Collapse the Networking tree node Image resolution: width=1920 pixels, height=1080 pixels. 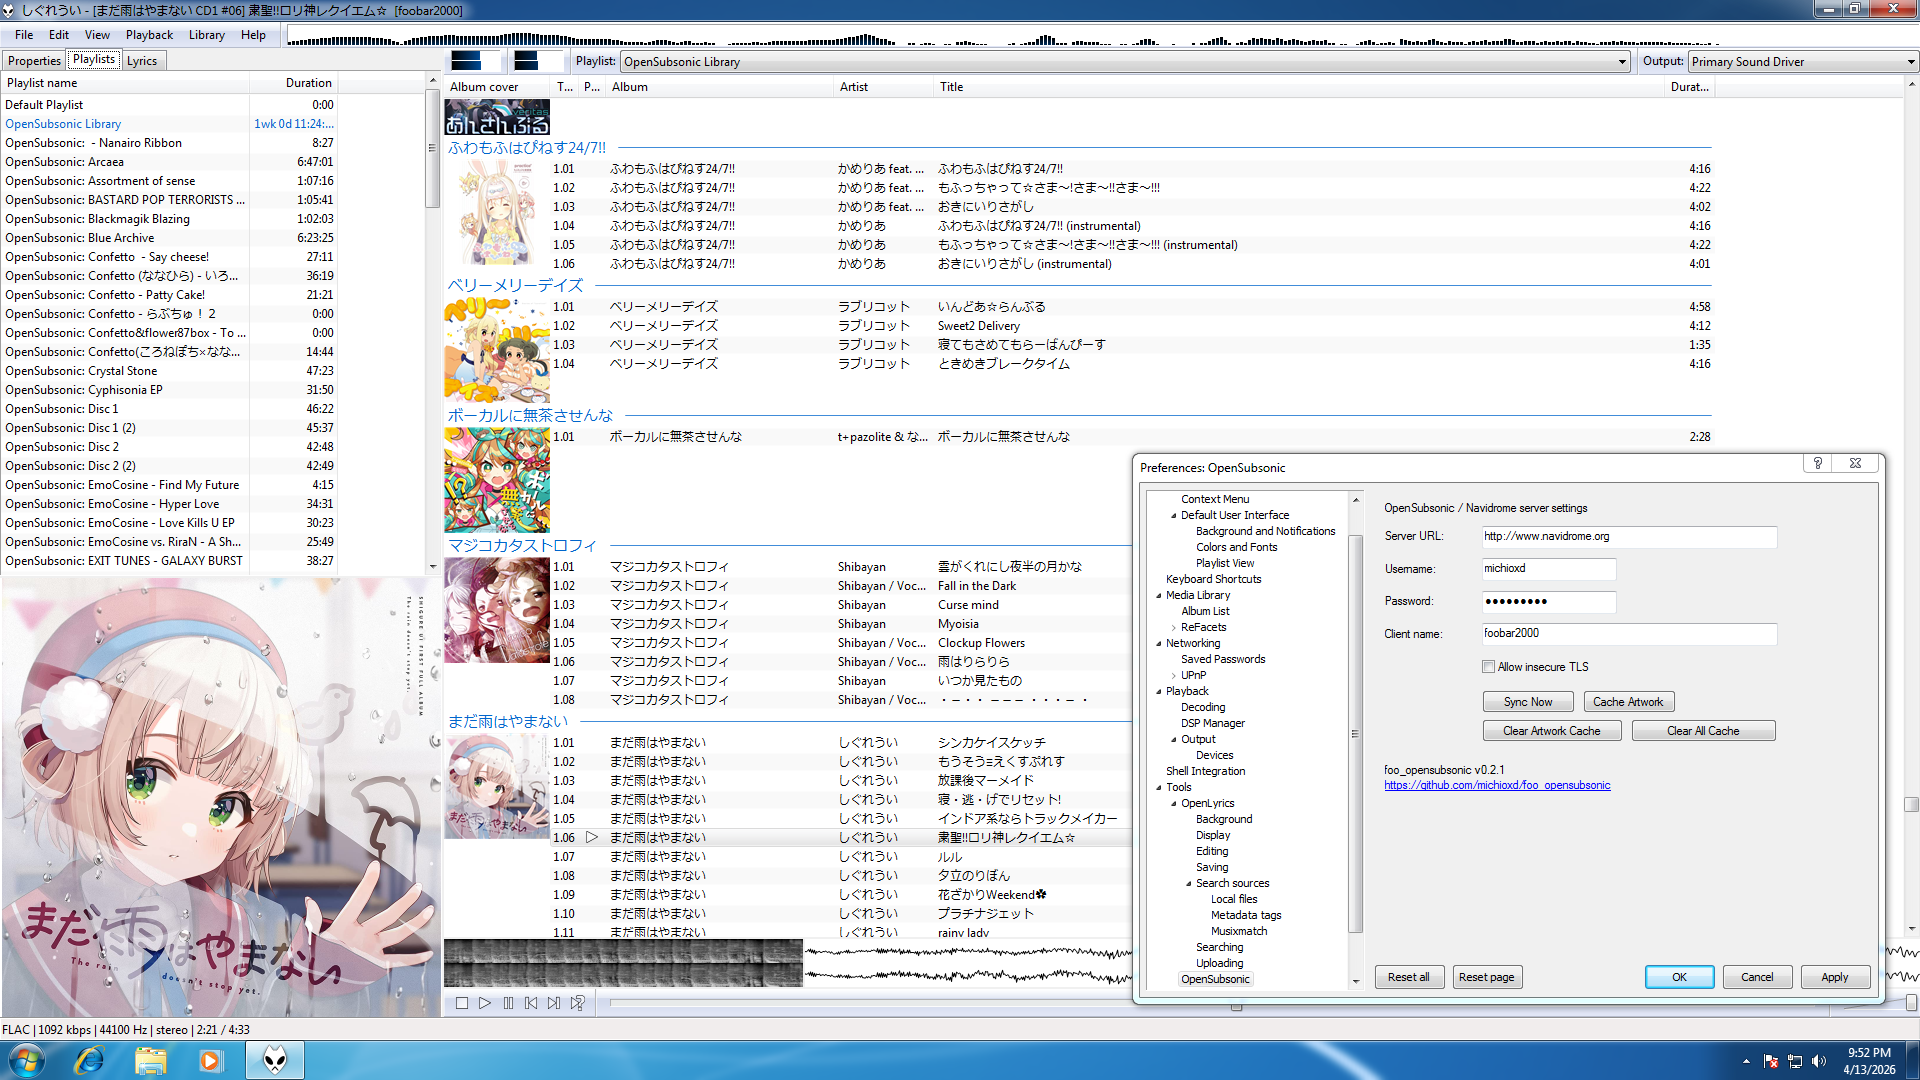click(x=1159, y=644)
